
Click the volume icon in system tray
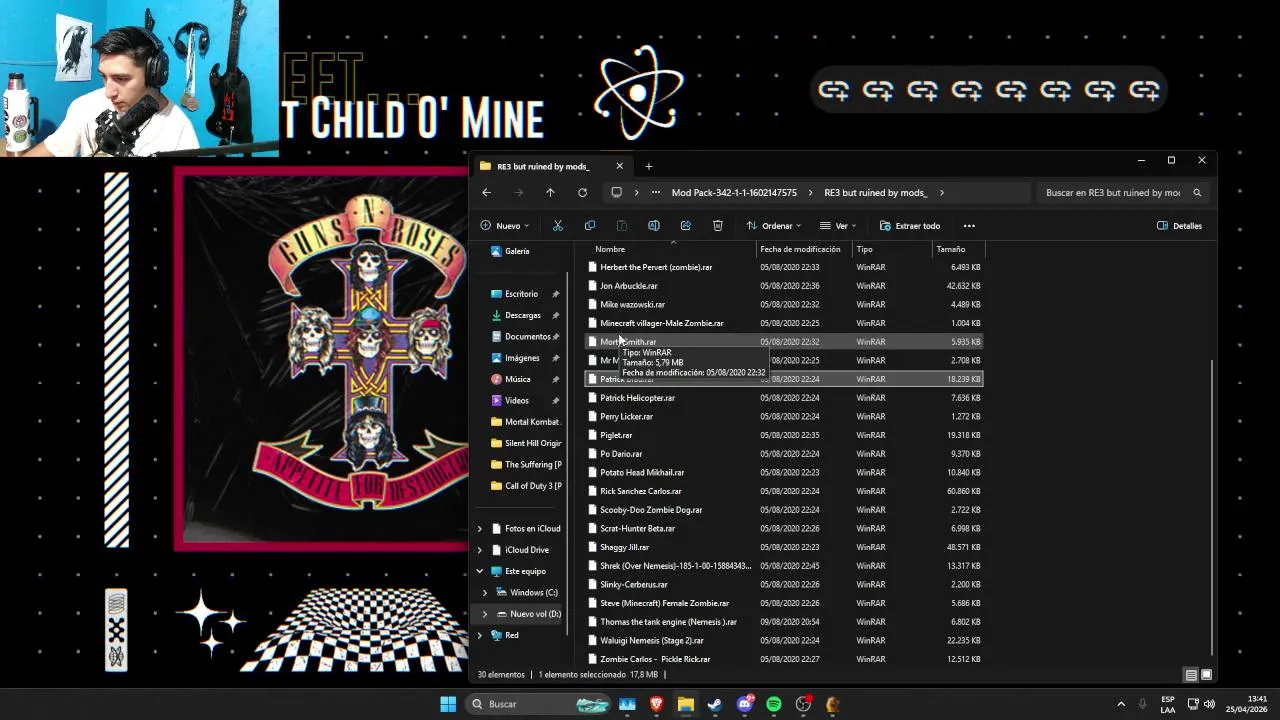[1209, 704]
